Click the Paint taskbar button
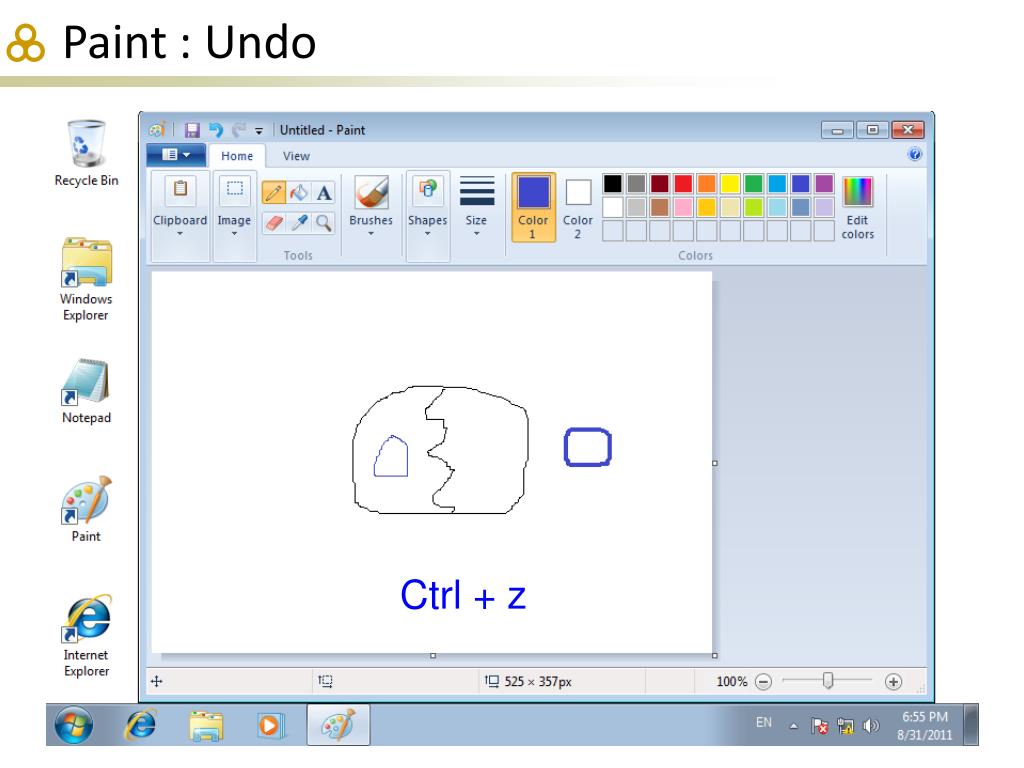1024x768 pixels. point(338,725)
